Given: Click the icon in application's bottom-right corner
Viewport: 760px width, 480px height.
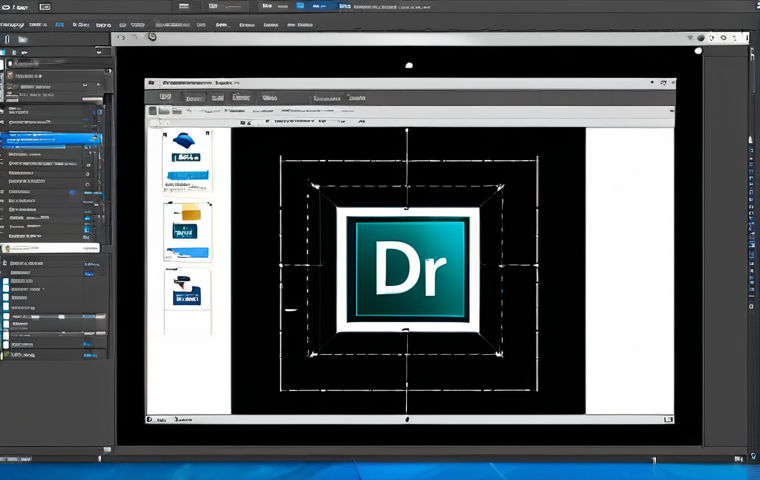Looking at the screenshot, I should (753, 456).
